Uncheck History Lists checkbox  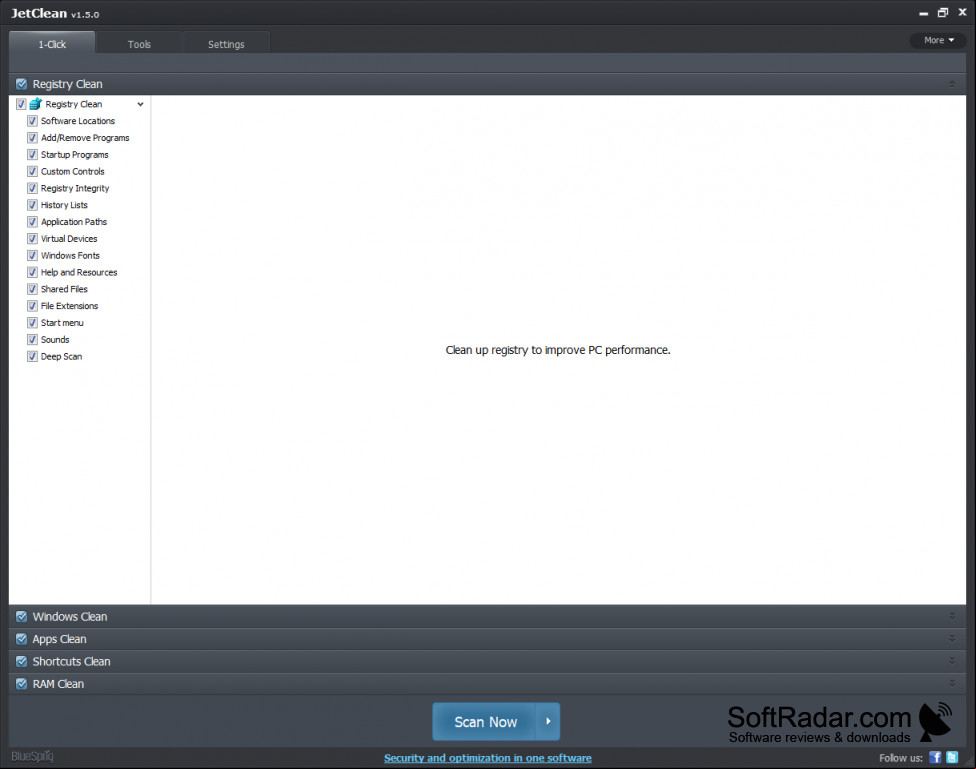(32, 205)
